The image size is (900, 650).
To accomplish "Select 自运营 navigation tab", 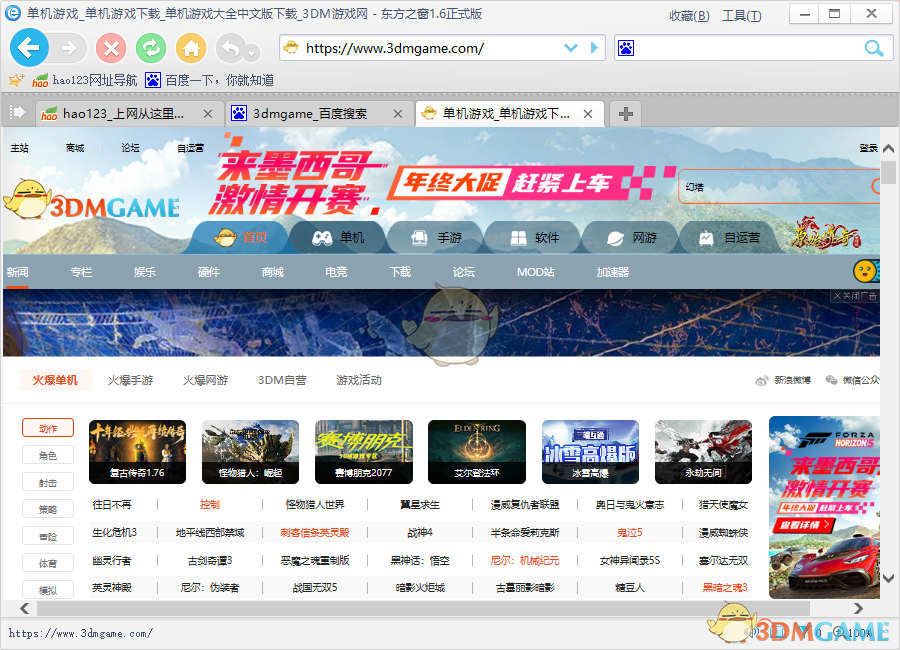I will tap(729, 237).
